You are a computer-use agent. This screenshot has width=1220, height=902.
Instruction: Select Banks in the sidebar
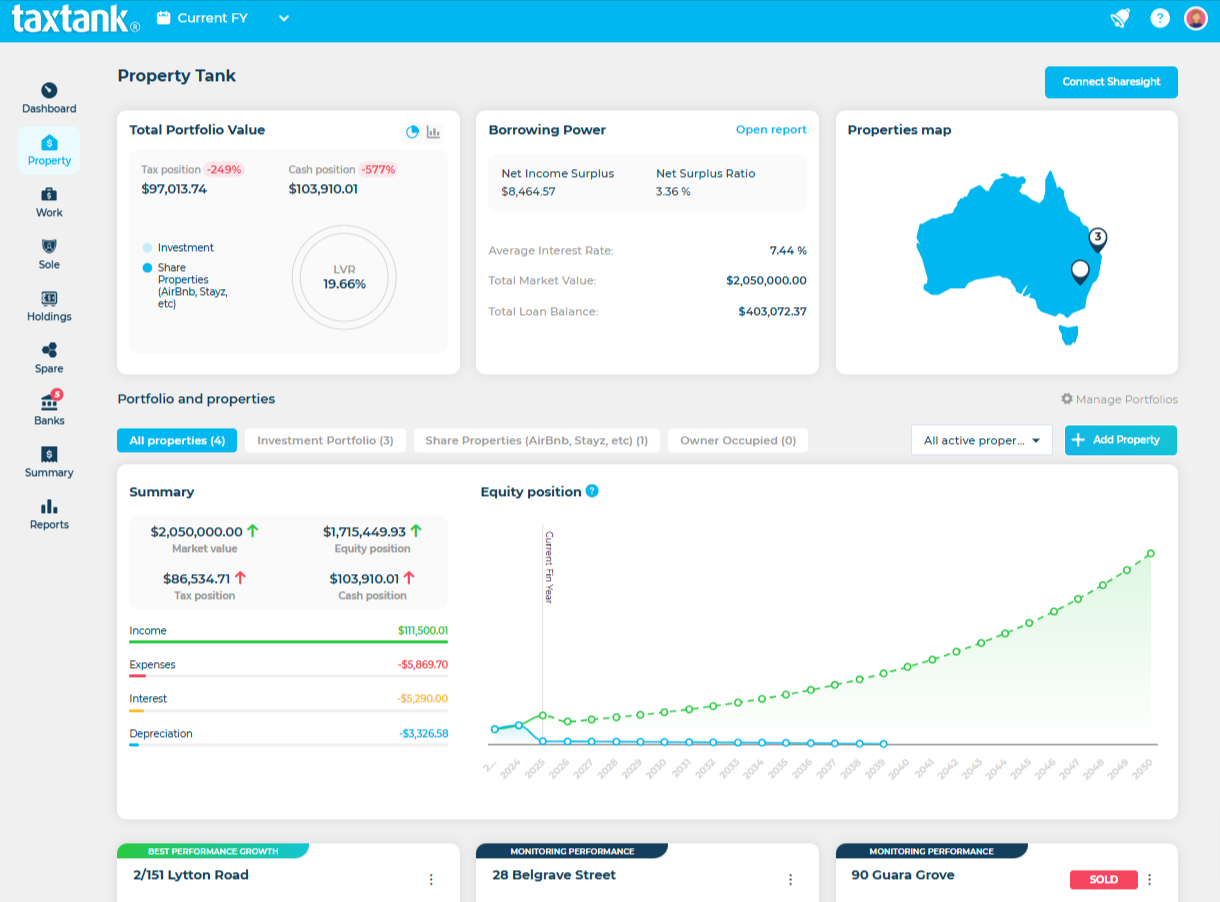[48, 407]
